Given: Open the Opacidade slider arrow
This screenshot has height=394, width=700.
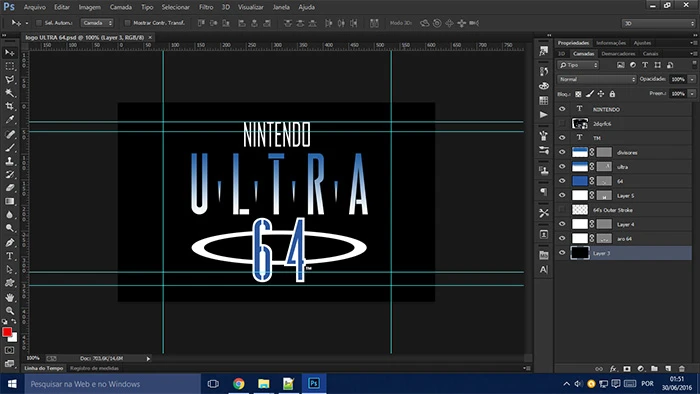Looking at the screenshot, I should point(692,79).
